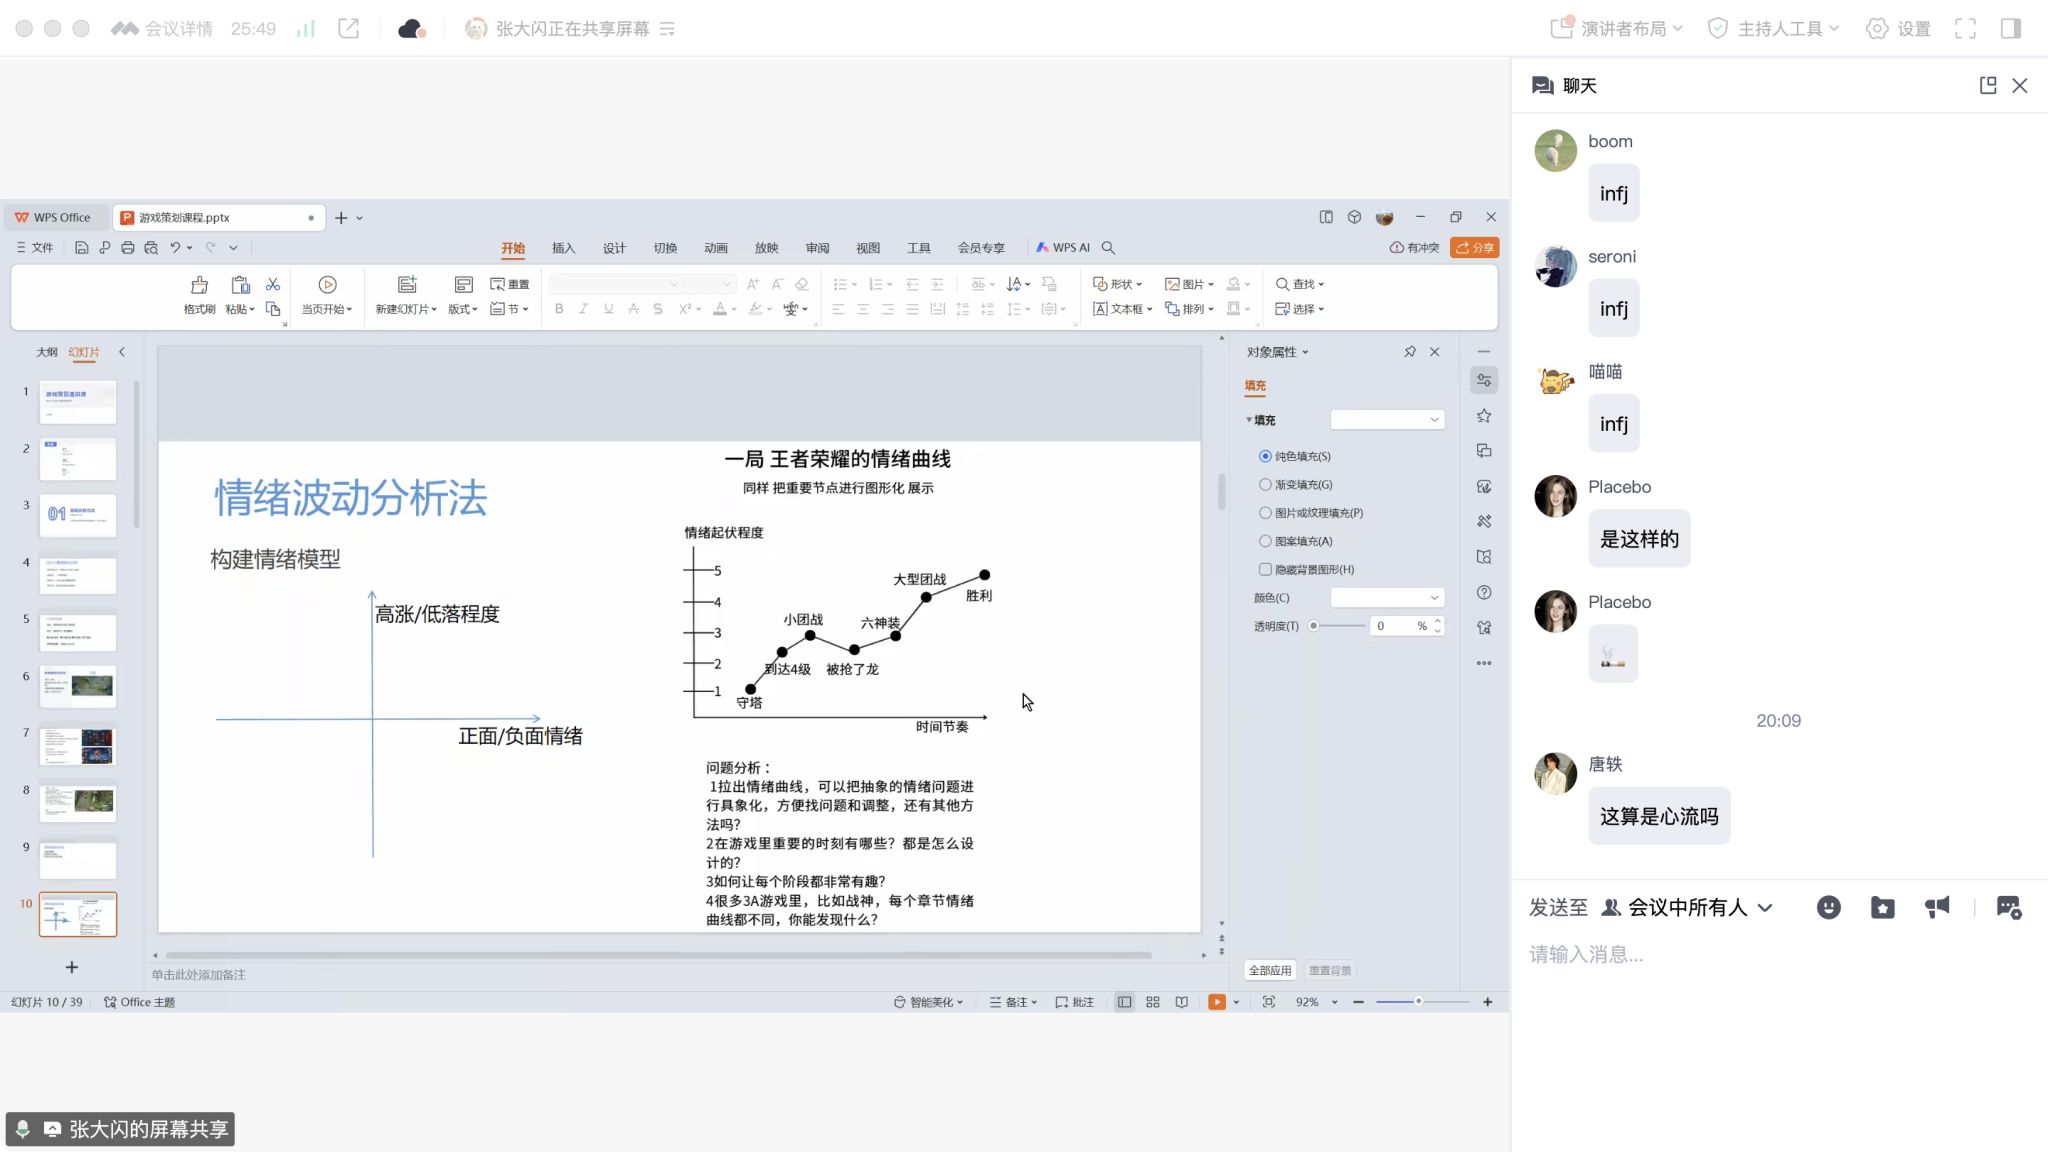Select slide 7 thumbnail in panel

pos(78,746)
